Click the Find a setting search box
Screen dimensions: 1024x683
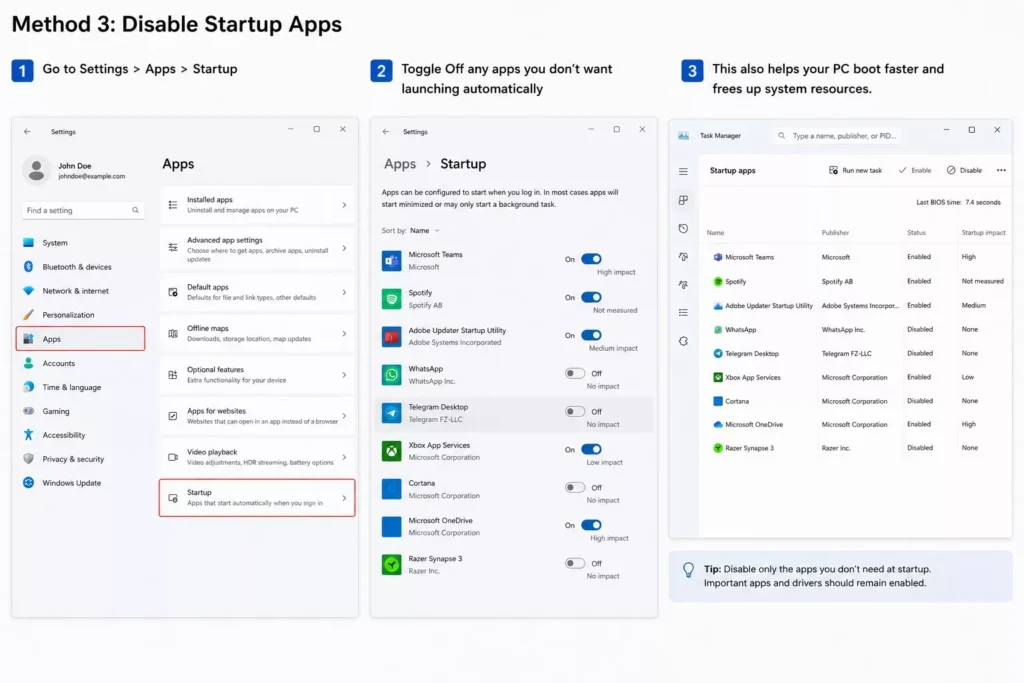(x=82, y=210)
